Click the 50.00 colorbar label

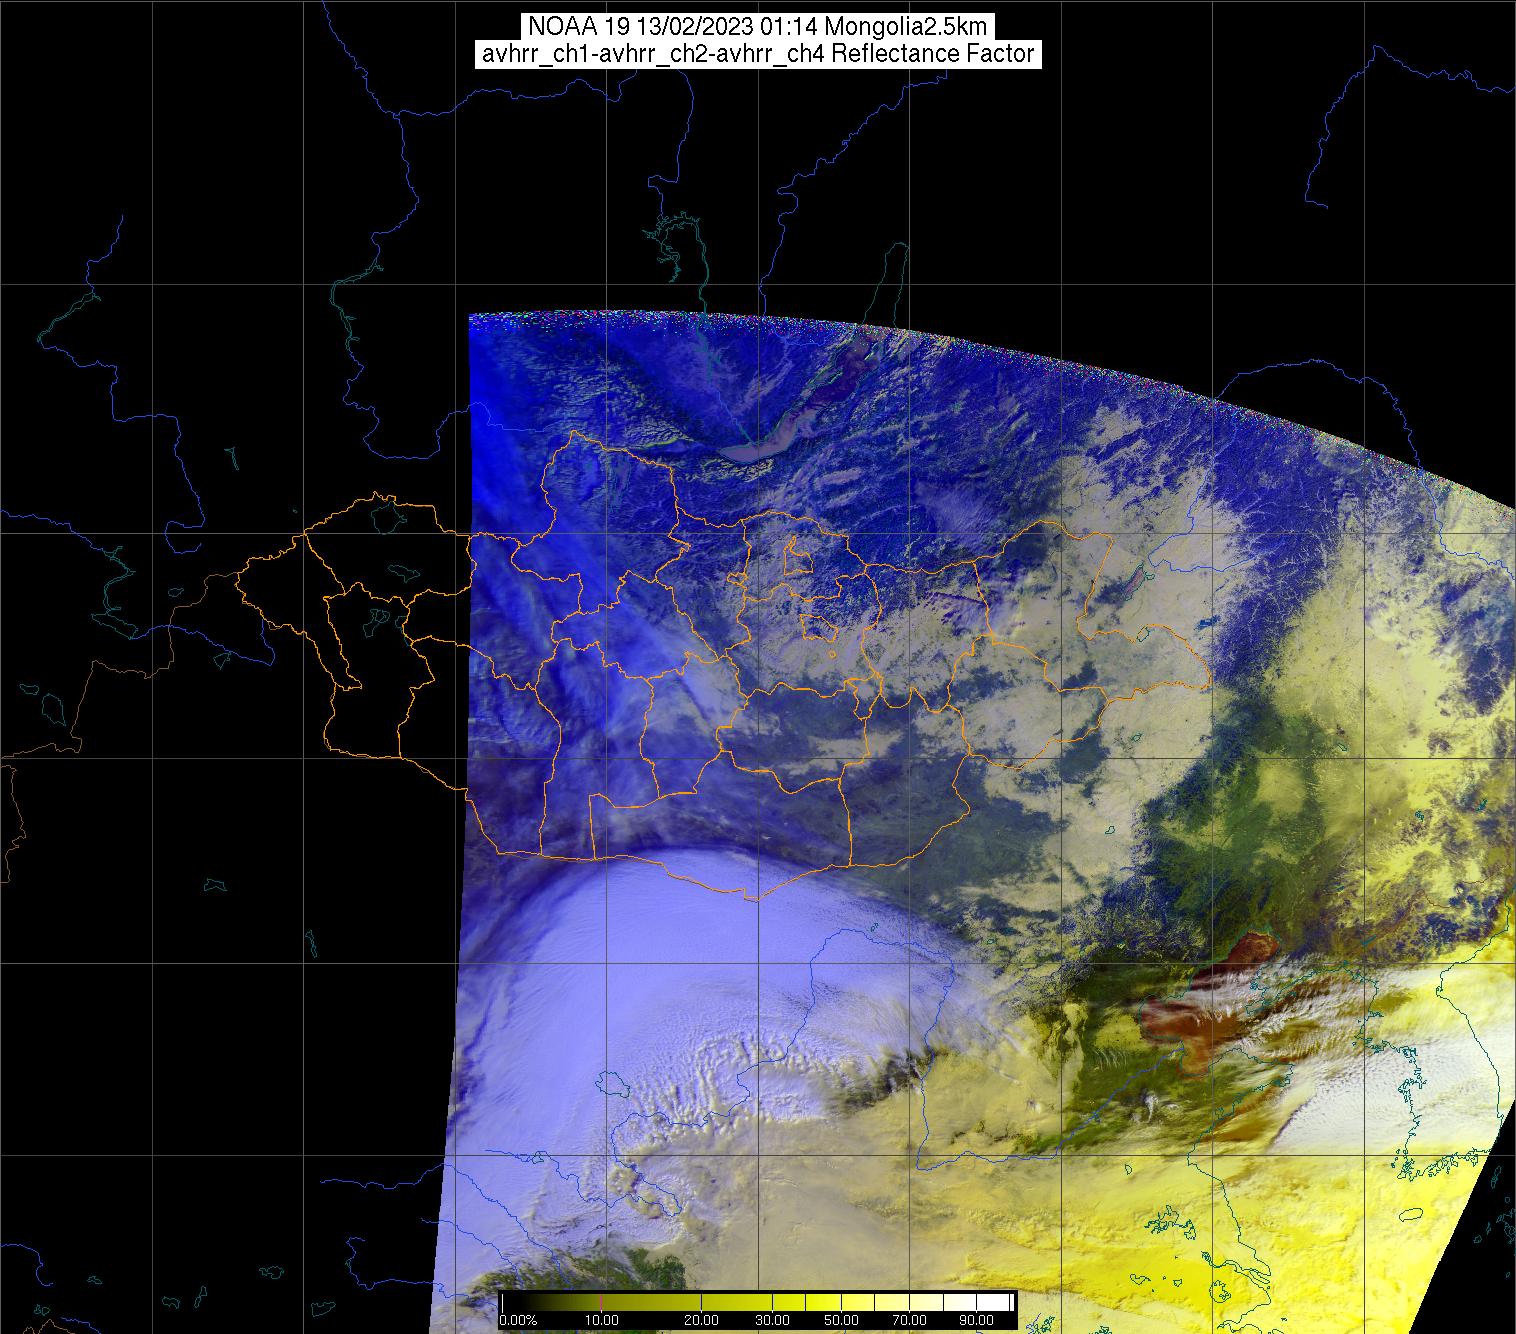841,1320
